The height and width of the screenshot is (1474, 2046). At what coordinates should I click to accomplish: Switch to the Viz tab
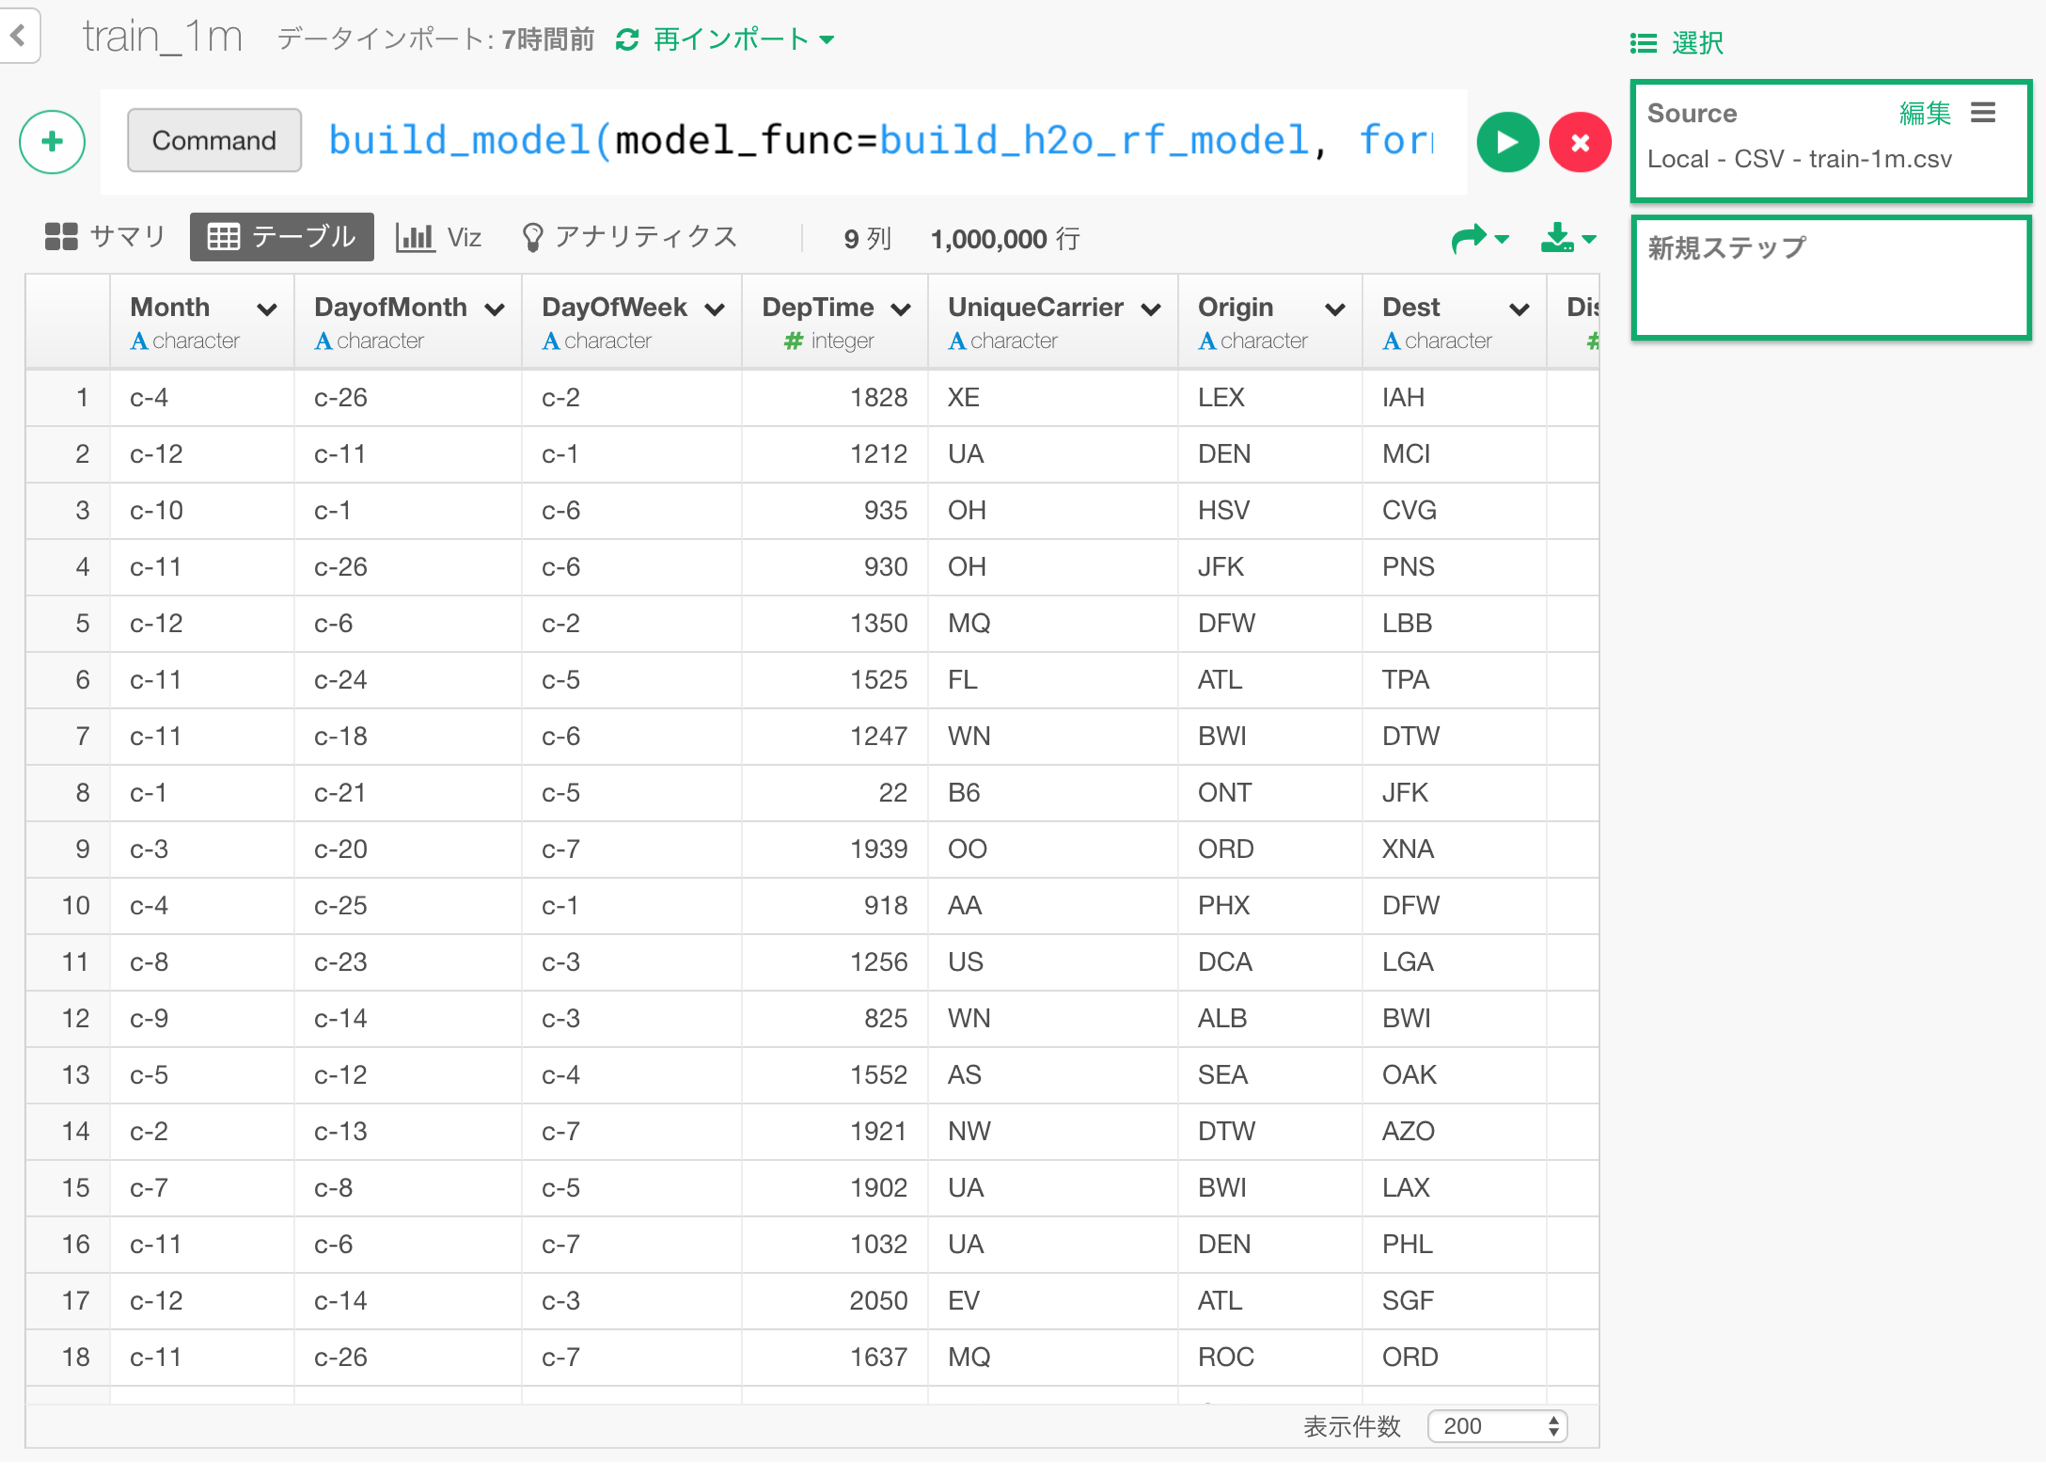click(439, 237)
